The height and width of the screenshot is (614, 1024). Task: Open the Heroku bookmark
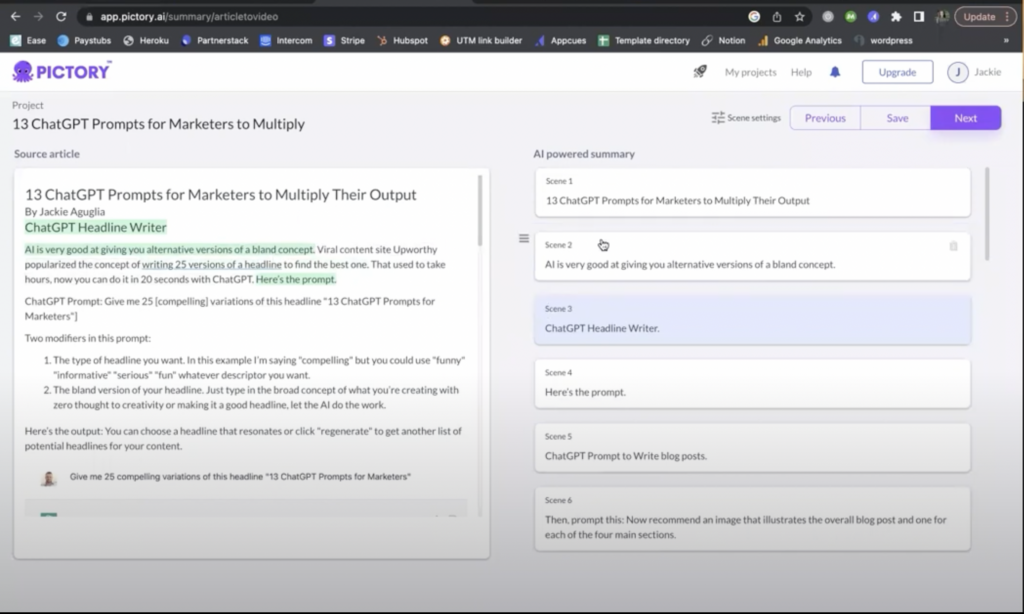[146, 40]
